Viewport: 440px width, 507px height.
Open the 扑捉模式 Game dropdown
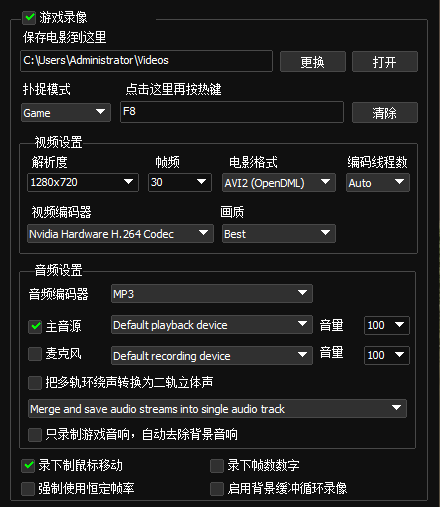click(x=66, y=113)
